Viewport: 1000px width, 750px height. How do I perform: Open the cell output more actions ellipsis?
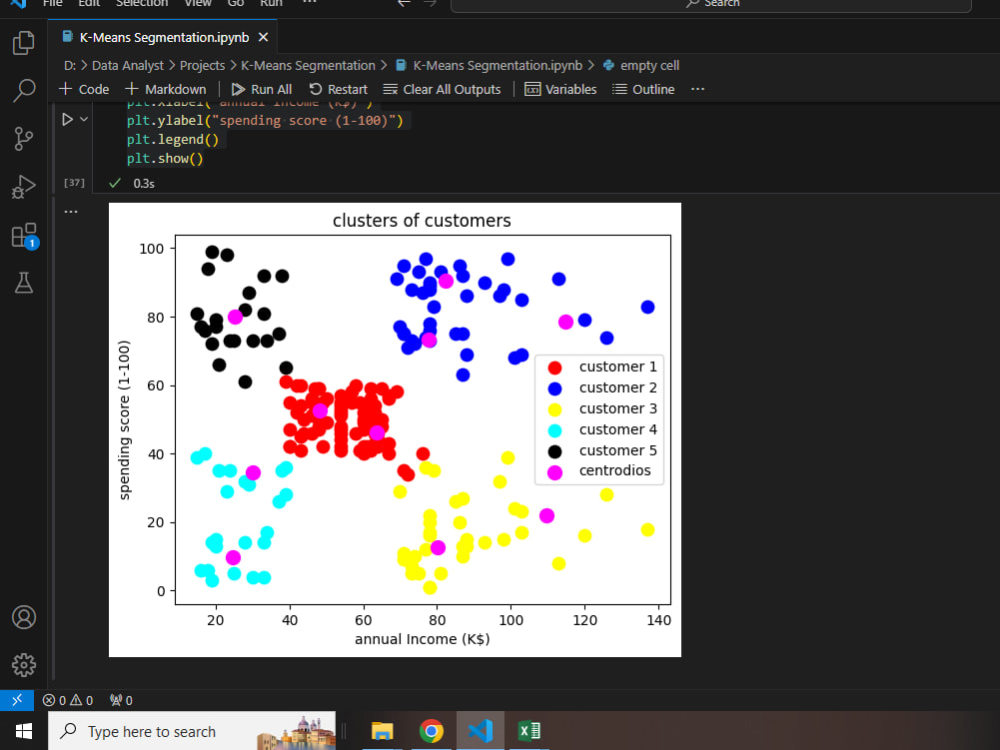coord(71,211)
